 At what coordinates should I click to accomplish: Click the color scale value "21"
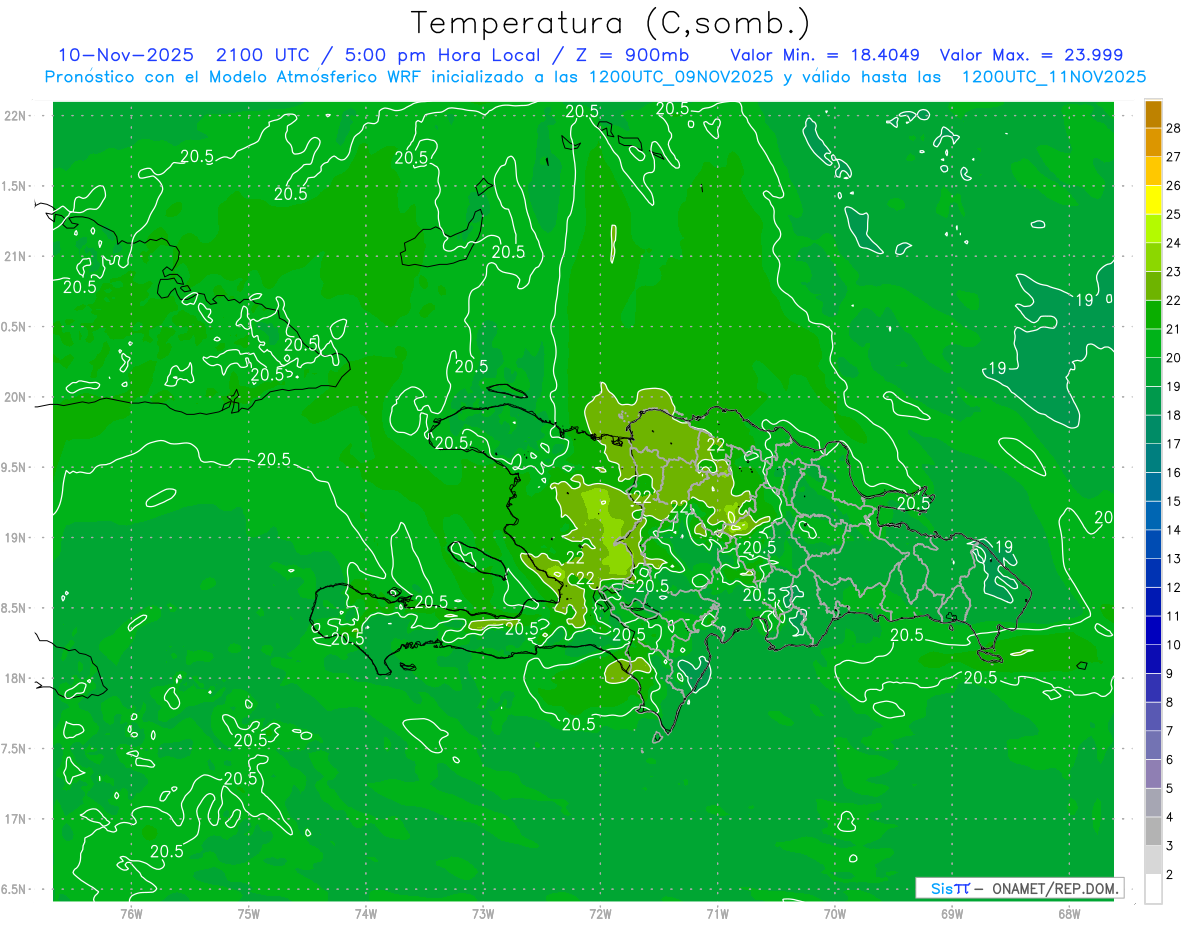coord(1173,329)
